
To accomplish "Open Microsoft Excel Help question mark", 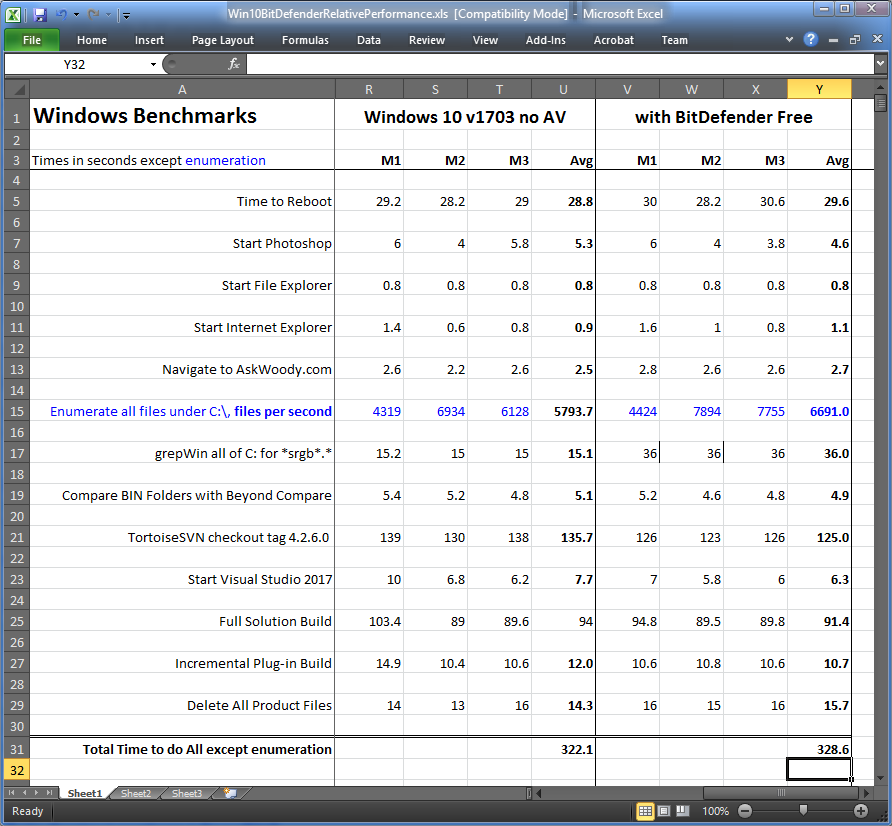I will 812,40.
